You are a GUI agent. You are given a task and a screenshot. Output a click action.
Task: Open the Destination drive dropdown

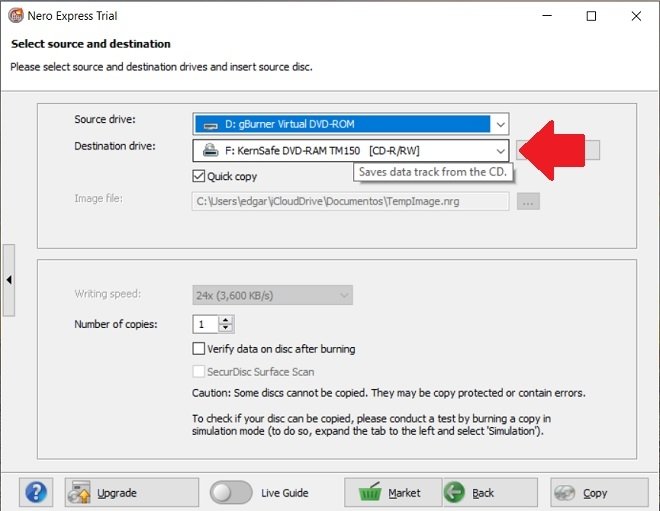click(500, 151)
